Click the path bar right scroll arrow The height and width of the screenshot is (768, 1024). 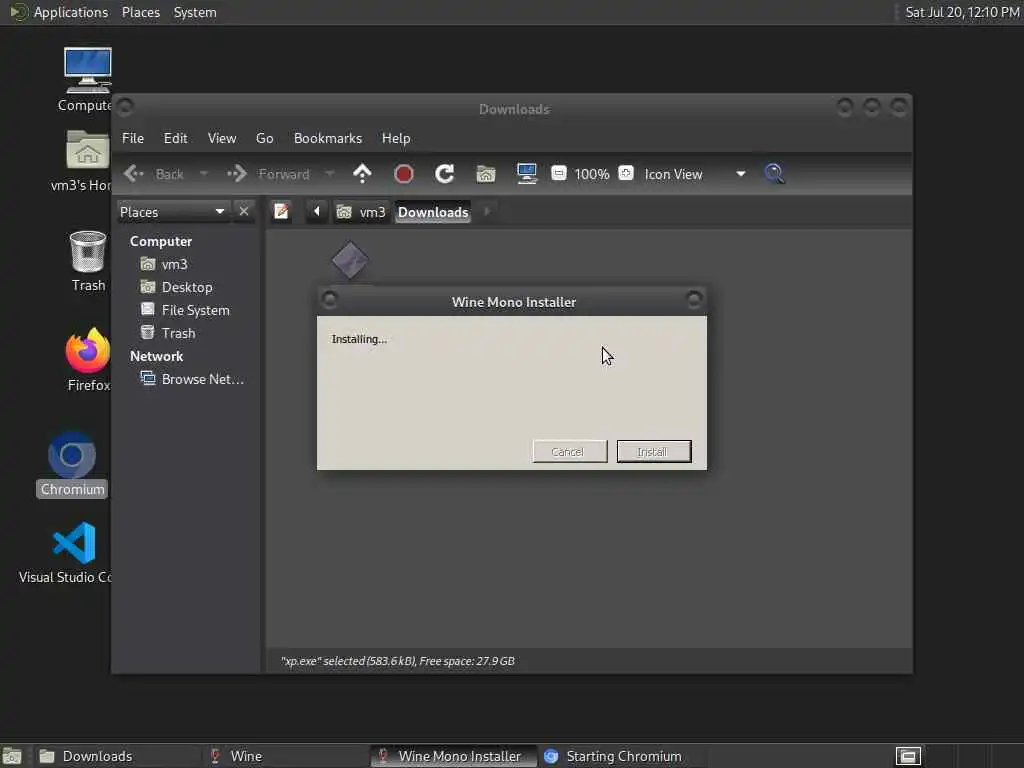point(487,212)
